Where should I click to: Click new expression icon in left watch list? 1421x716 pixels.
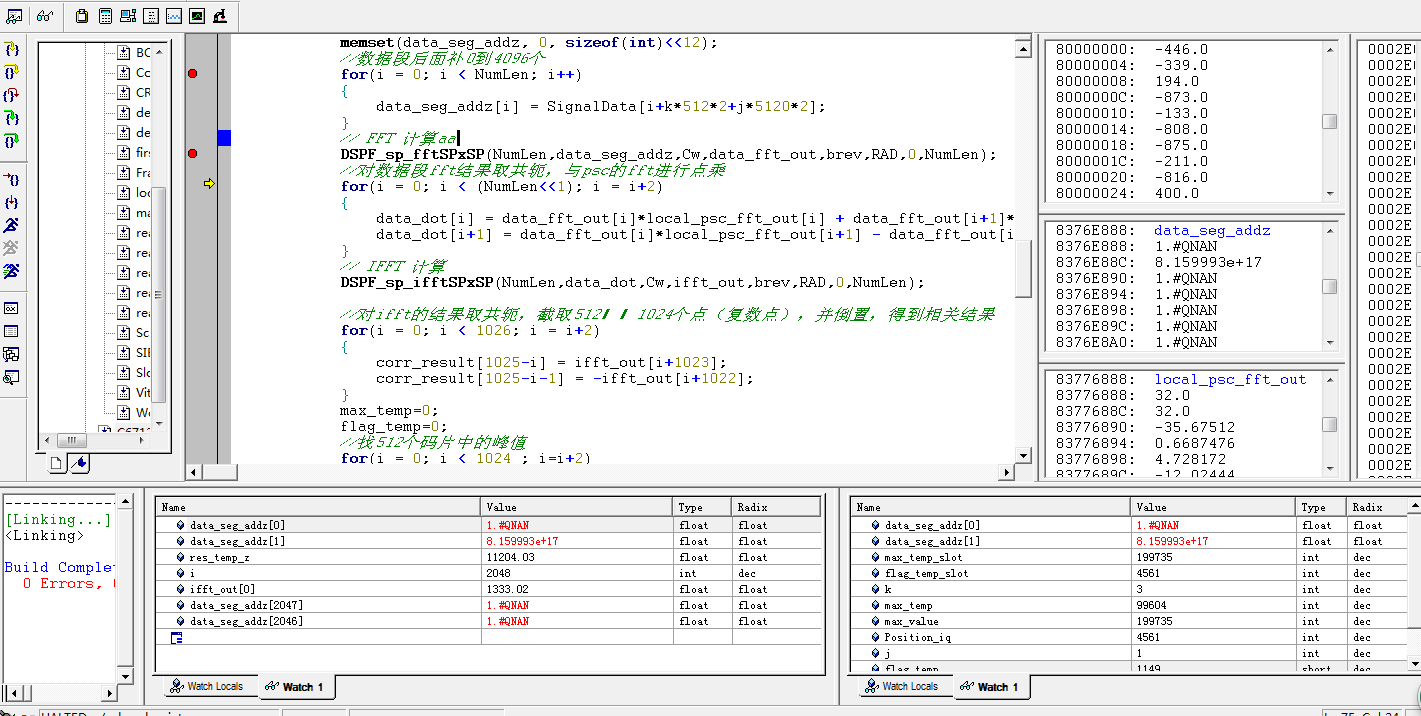point(176,637)
